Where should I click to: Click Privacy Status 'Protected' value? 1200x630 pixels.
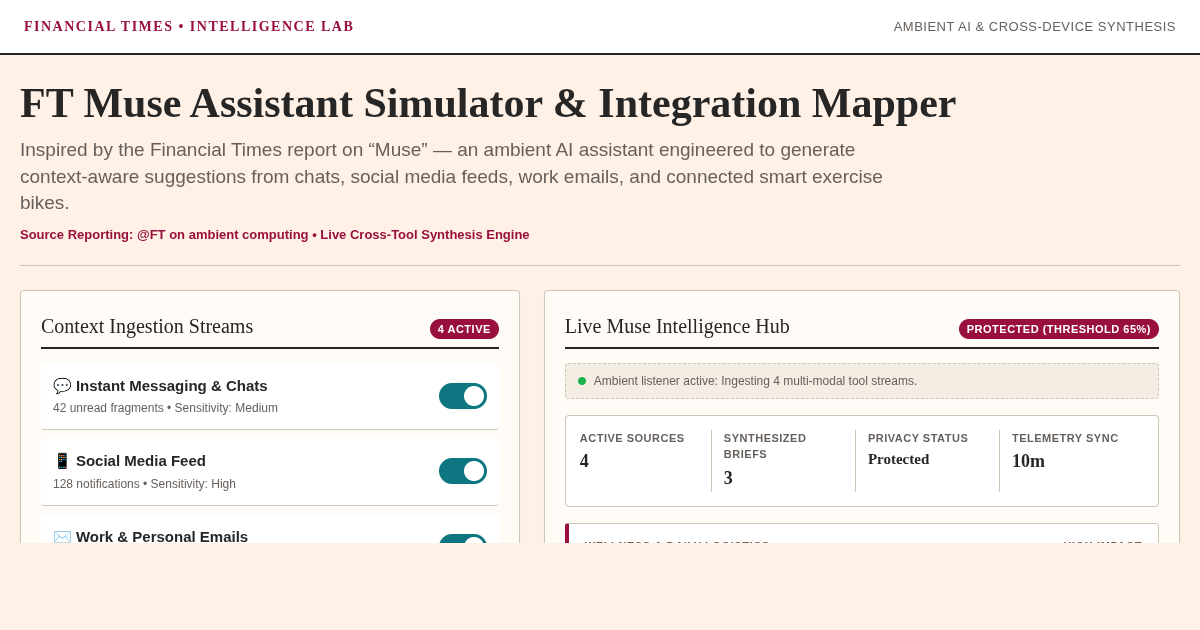(x=899, y=459)
